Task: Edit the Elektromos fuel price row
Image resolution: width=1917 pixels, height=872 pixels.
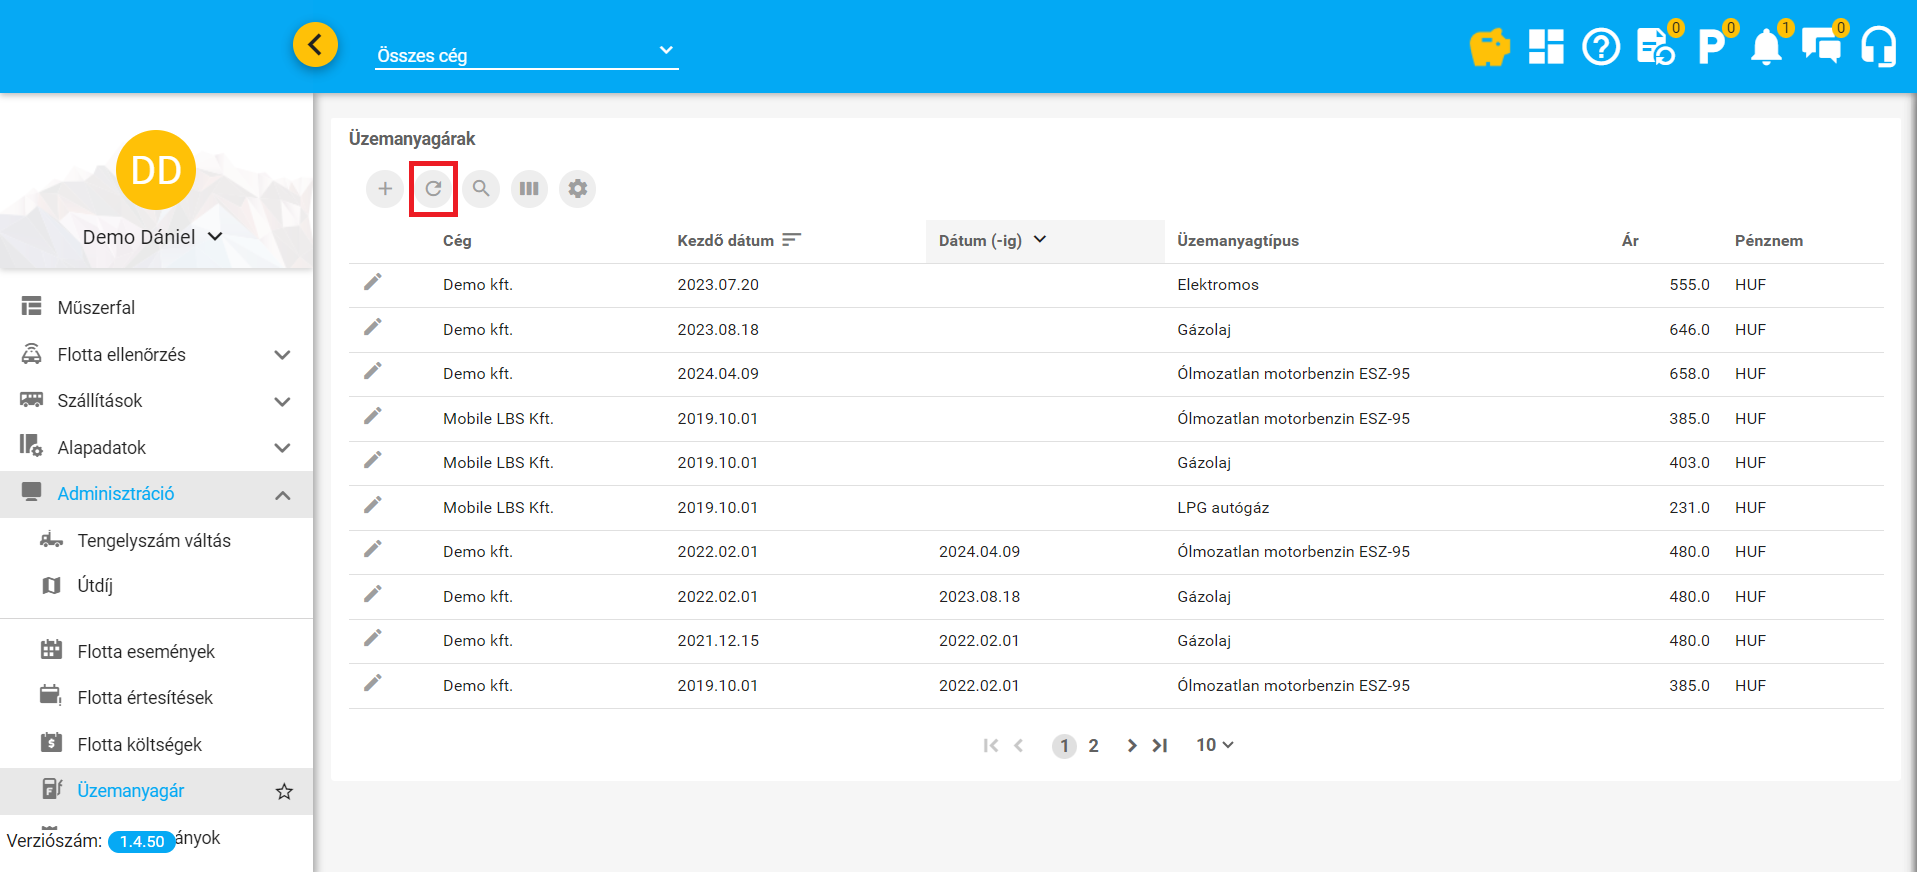Action: [x=372, y=283]
